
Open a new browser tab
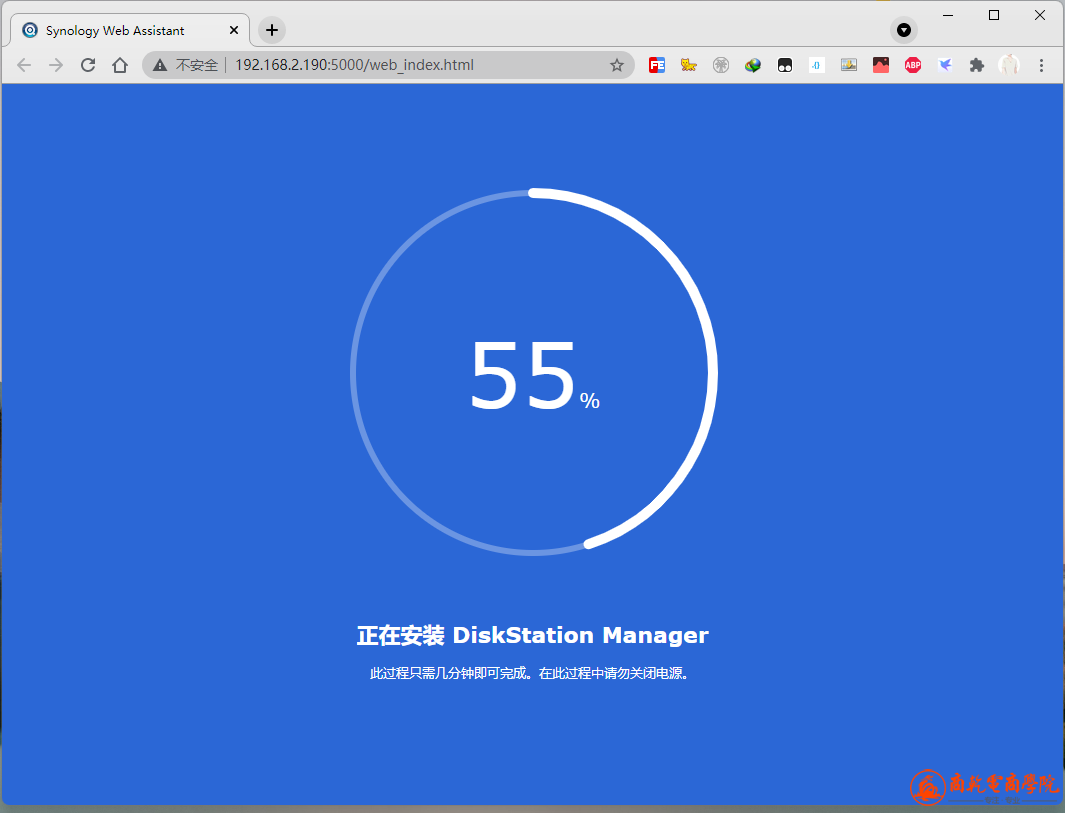click(272, 30)
